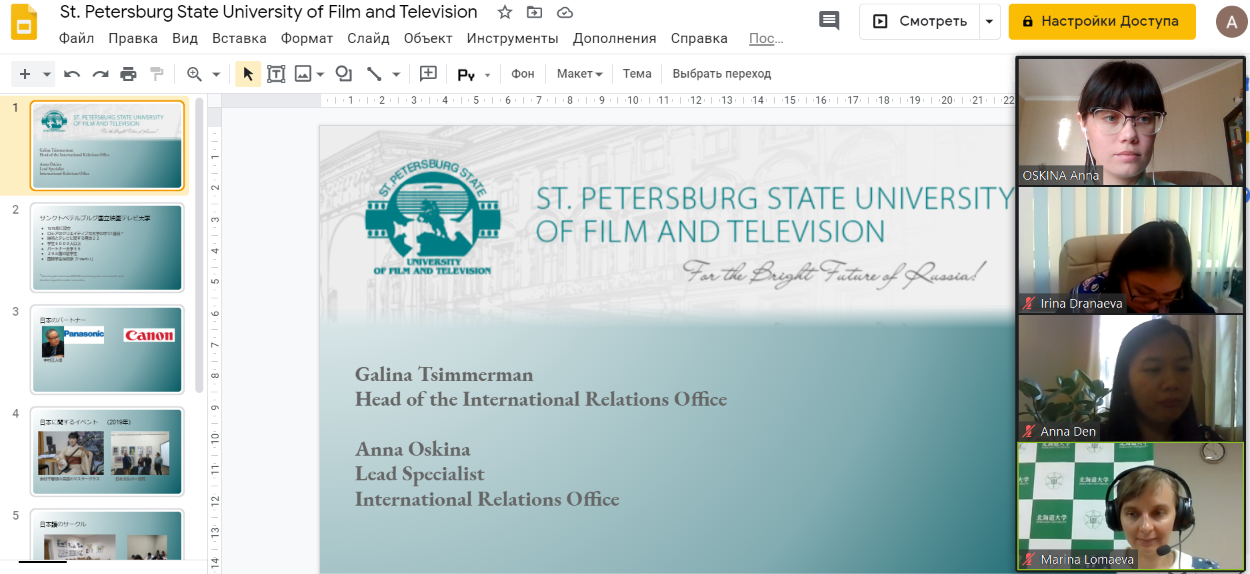This screenshot has width=1250, height=574.
Task: Click For the Bright Future of Russia text
Action: (836, 271)
